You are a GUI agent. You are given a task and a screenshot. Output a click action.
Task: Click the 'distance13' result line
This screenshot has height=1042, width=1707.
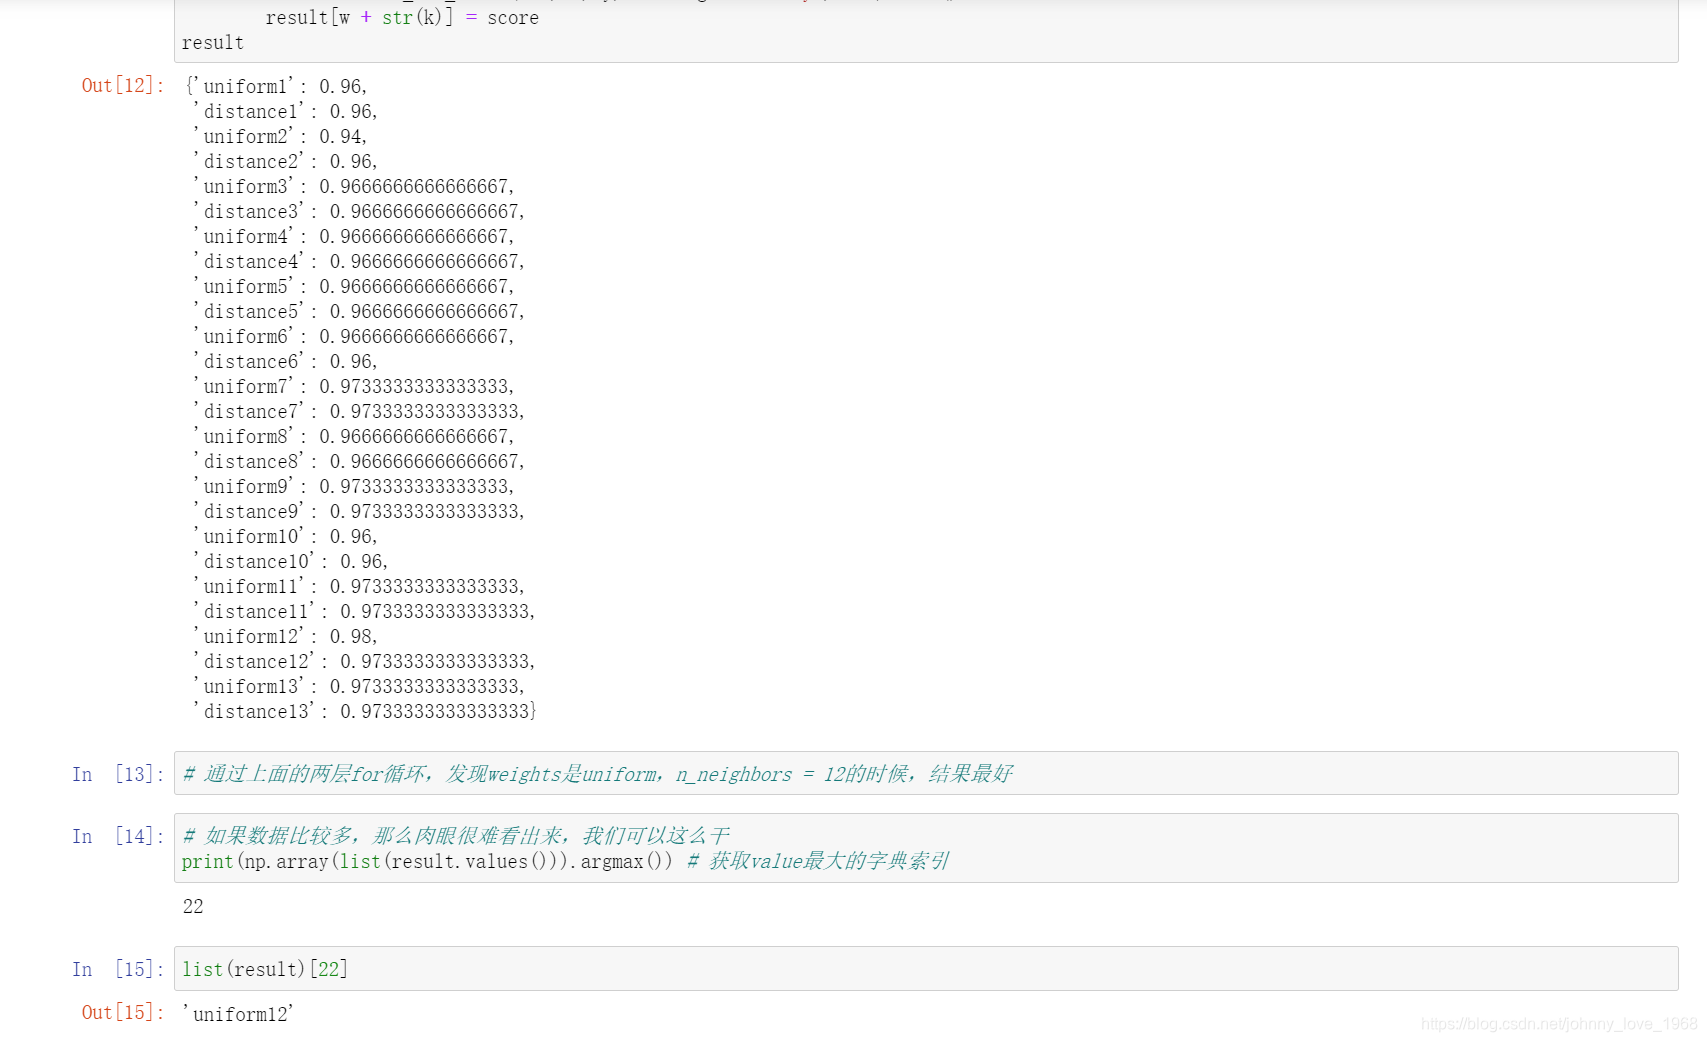pos(365,711)
